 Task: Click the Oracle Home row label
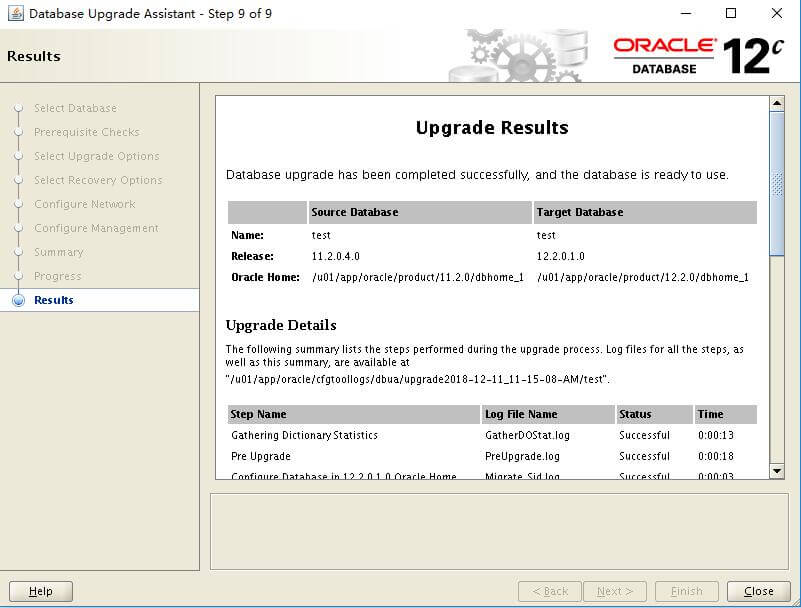(x=265, y=277)
